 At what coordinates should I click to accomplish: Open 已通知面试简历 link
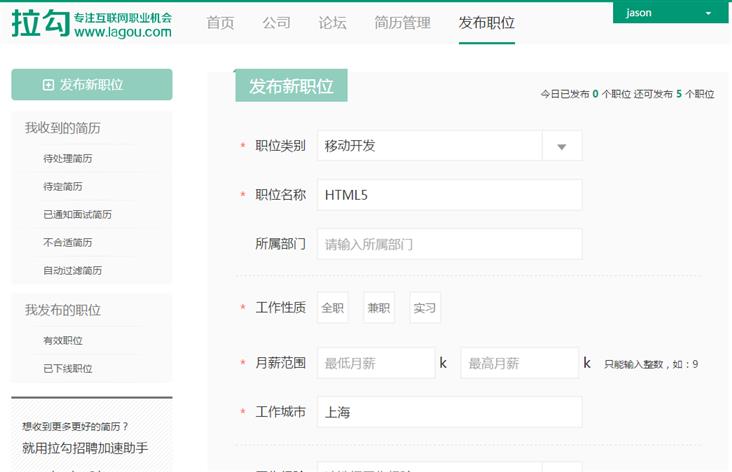[77, 214]
